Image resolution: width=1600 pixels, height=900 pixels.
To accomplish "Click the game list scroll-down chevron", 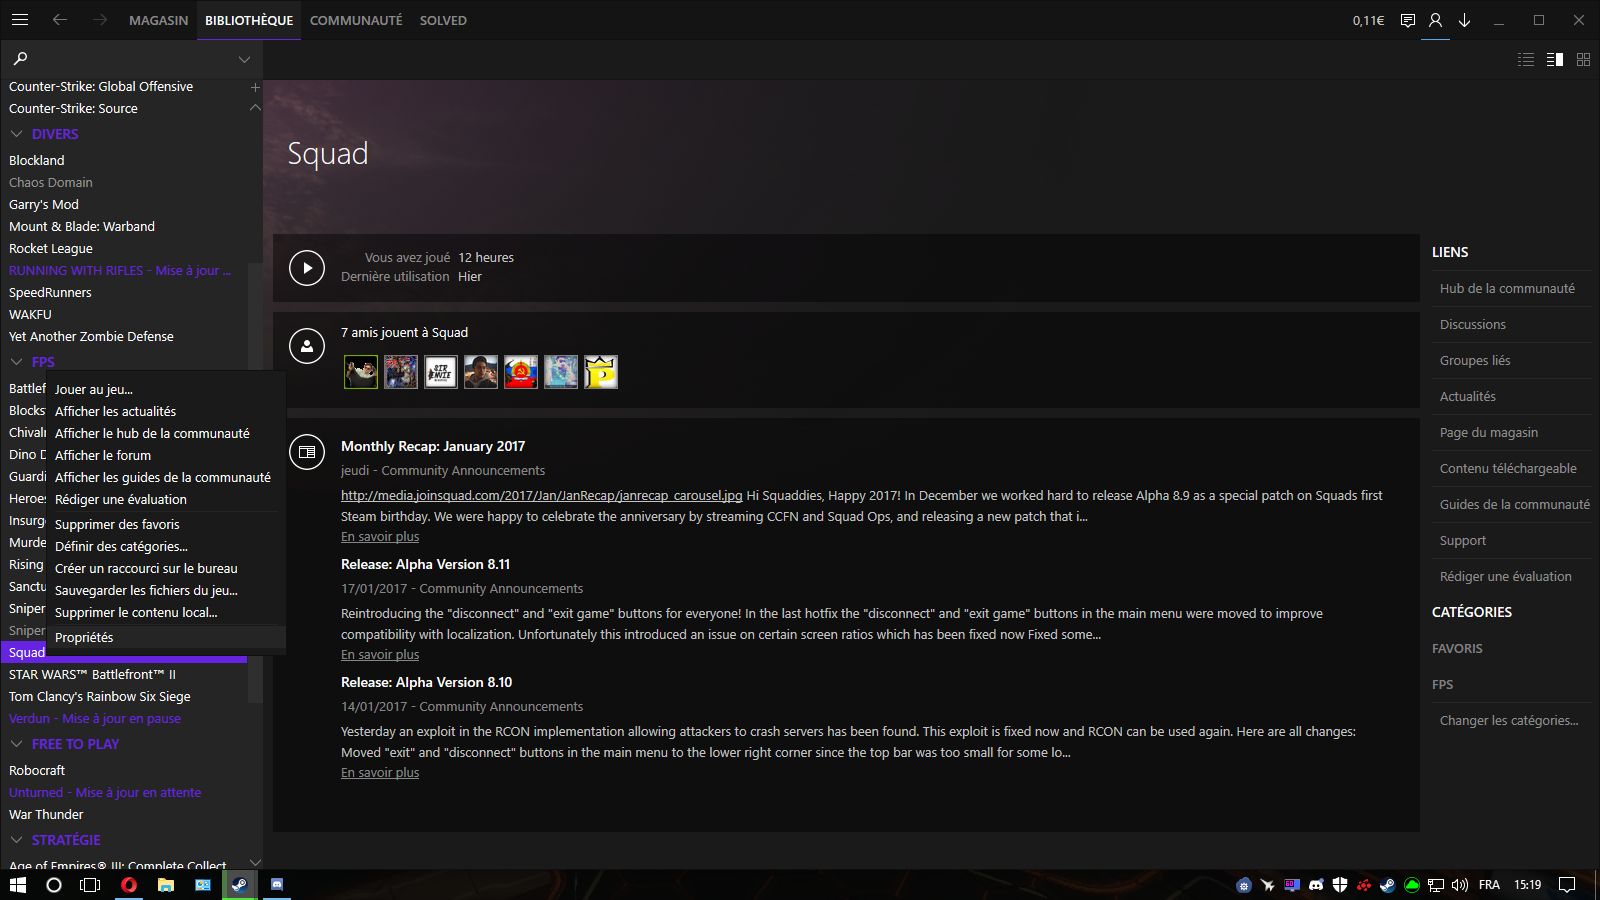I will 255,862.
